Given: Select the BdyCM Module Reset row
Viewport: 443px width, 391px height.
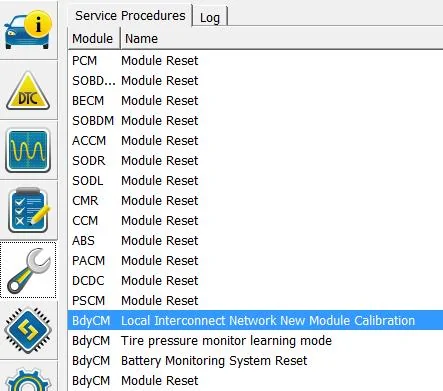Looking at the screenshot, I should [x=255, y=381].
